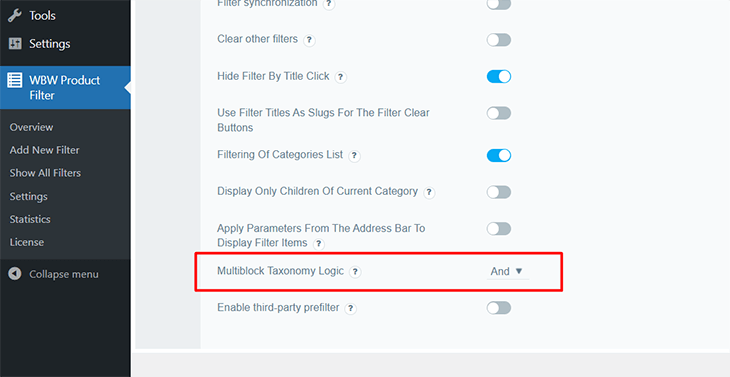Open the Multiblock Taxonomy Logic And dropdown
Screen dimensions: 730x377
[x=507, y=271]
